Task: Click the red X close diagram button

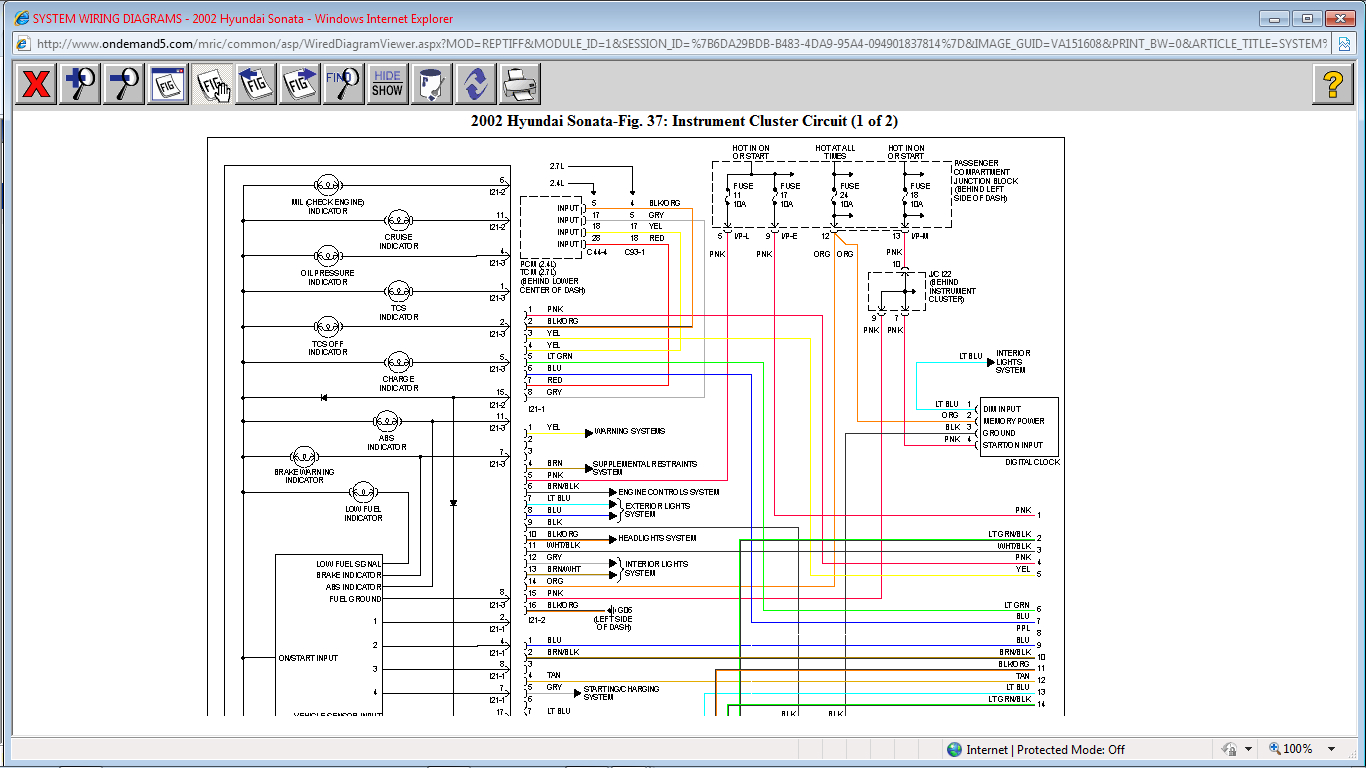Action: (x=36, y=84)
